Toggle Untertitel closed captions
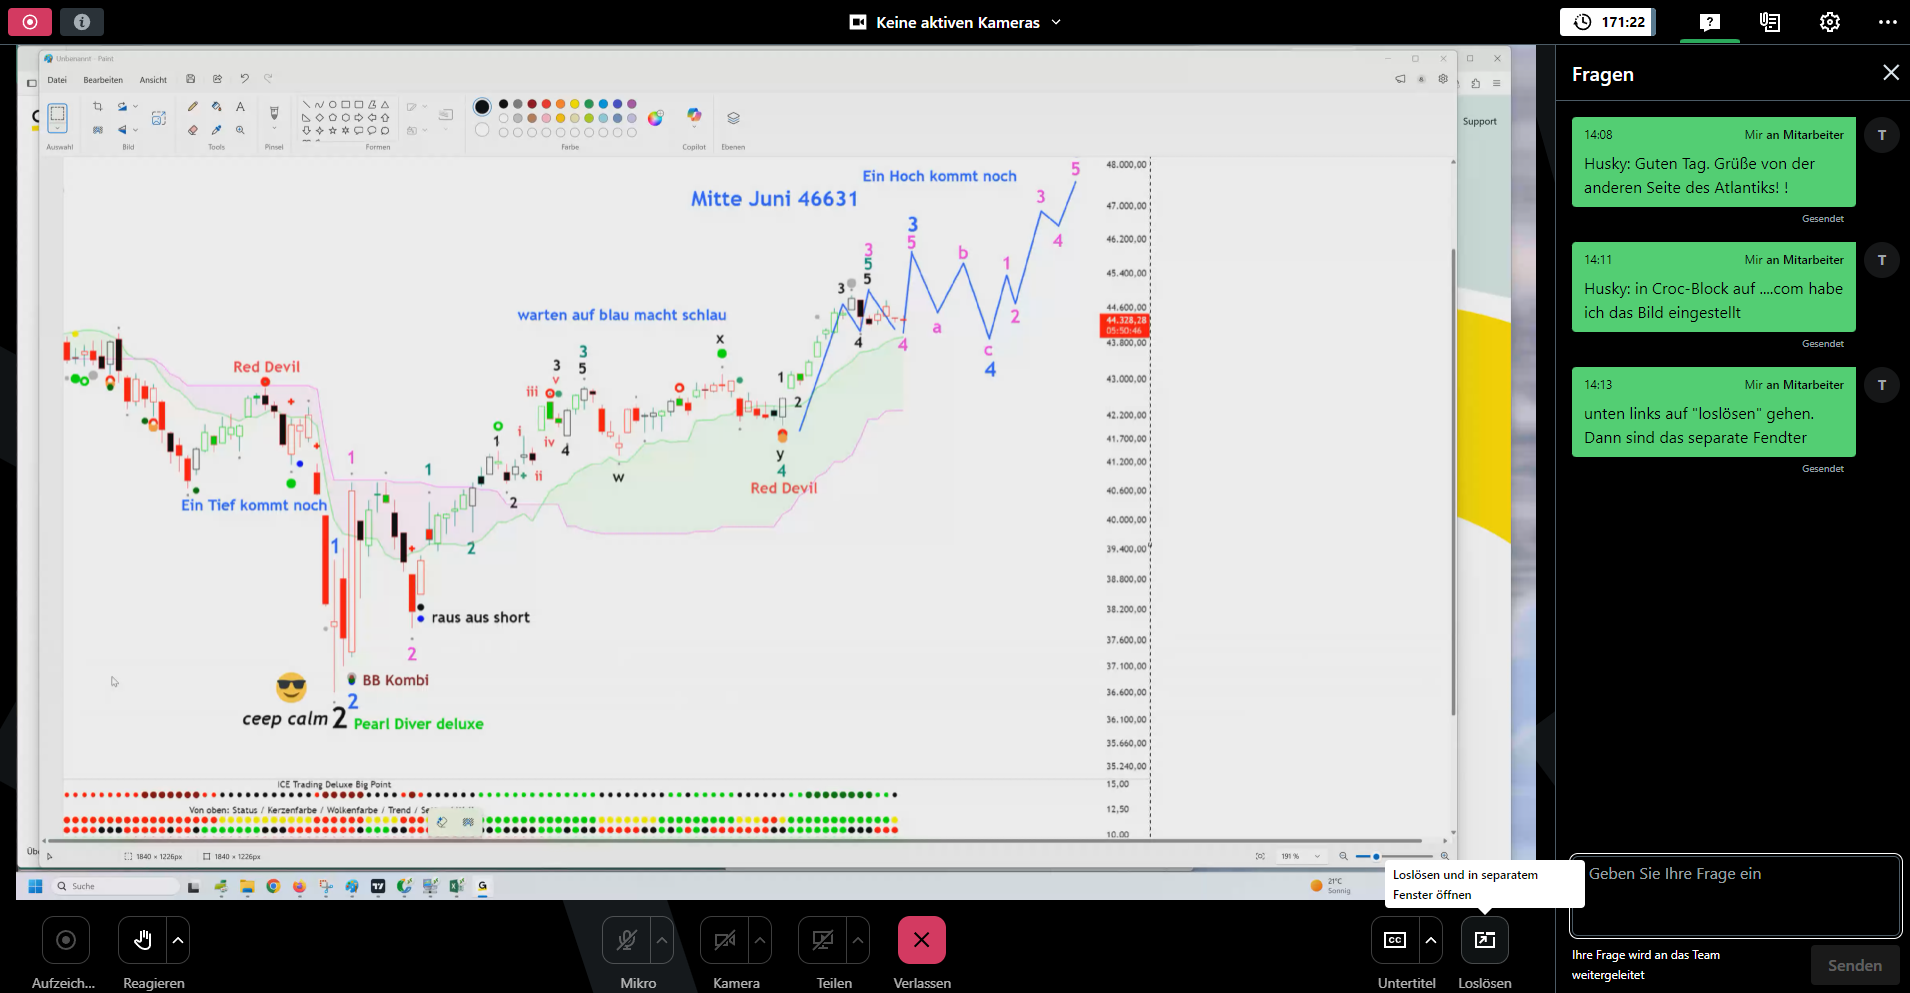This screenshot has width=1910, height=993. tap(1395, 940)
